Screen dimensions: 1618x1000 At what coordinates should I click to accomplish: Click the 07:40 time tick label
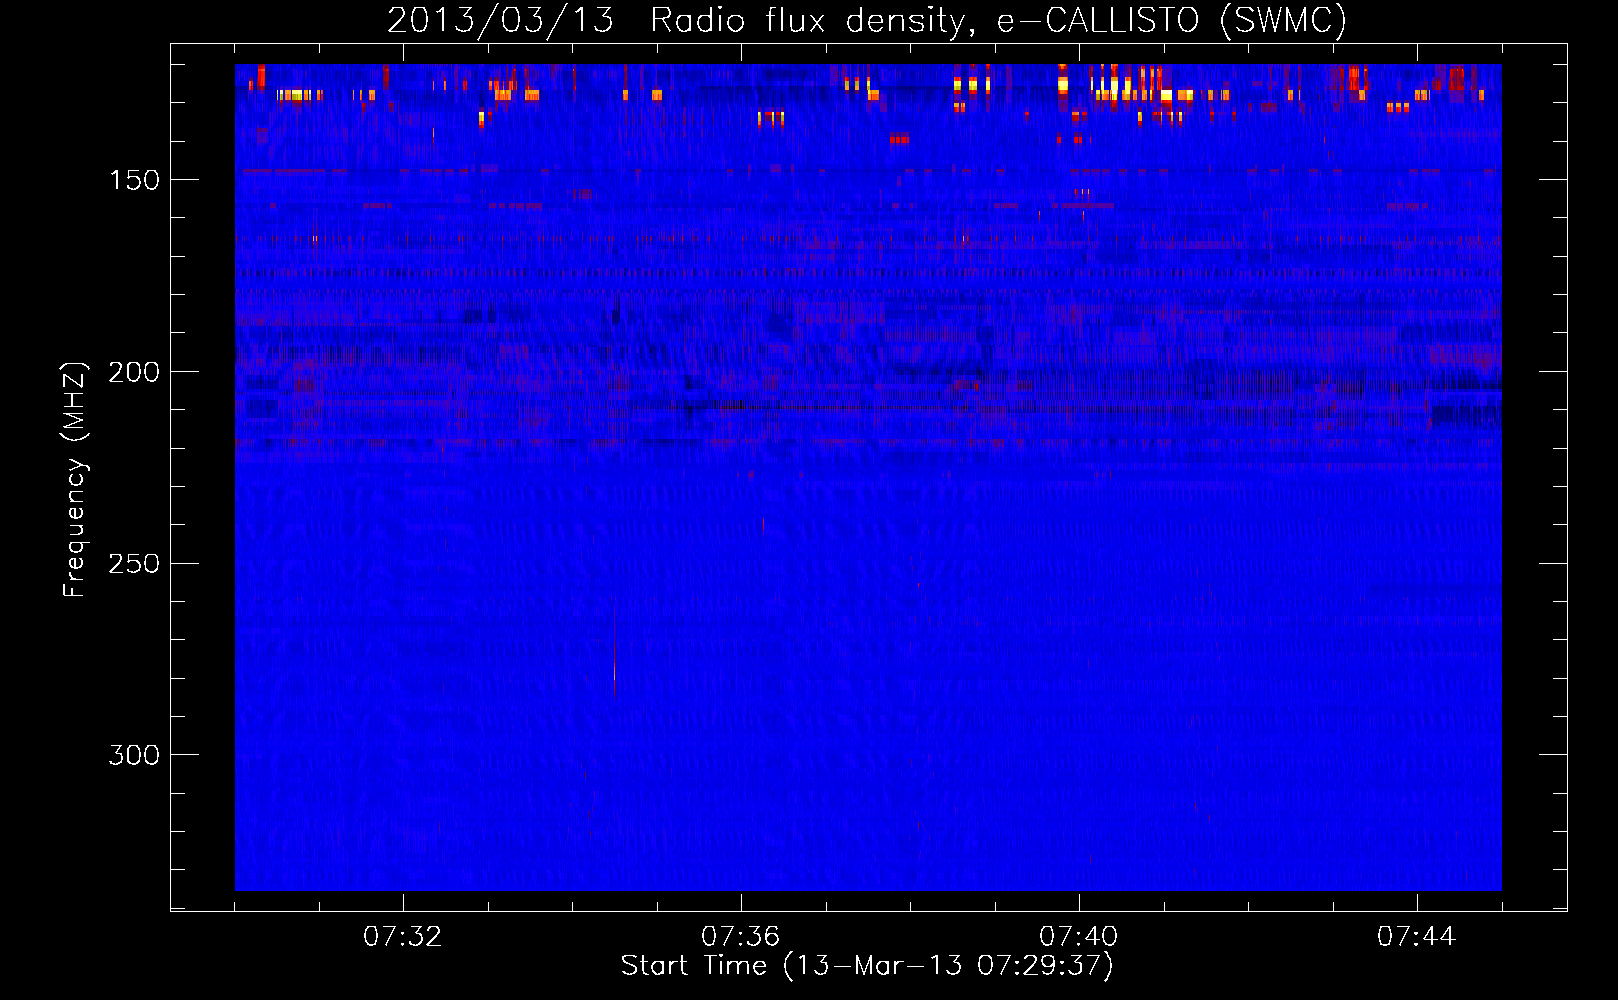(x=1079, y=937)
